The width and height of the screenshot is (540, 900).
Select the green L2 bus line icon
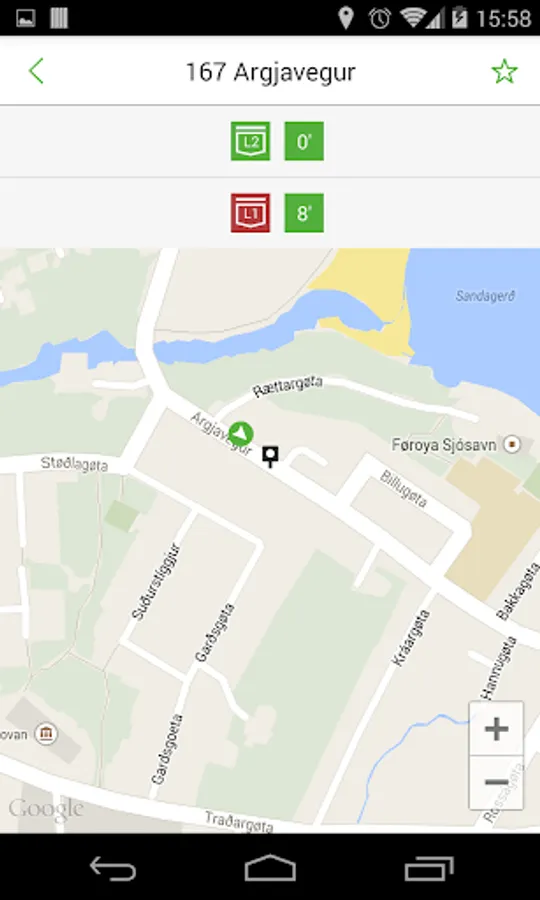[250, 141]
